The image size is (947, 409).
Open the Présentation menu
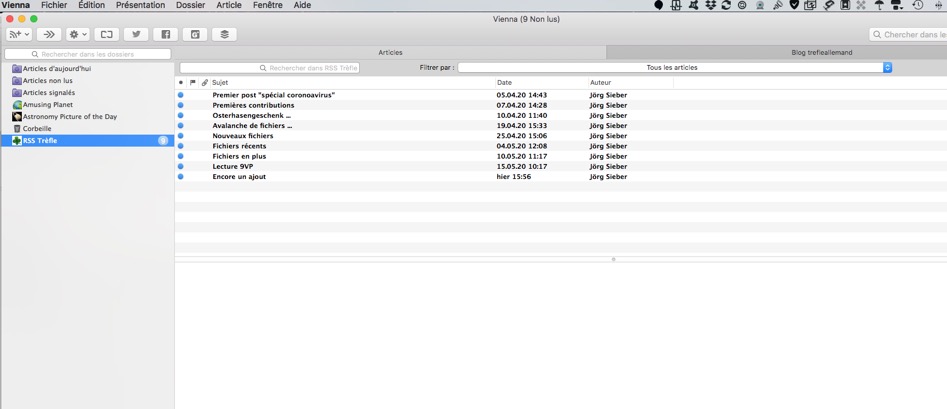pyautogui.click(x=140, y=6)
